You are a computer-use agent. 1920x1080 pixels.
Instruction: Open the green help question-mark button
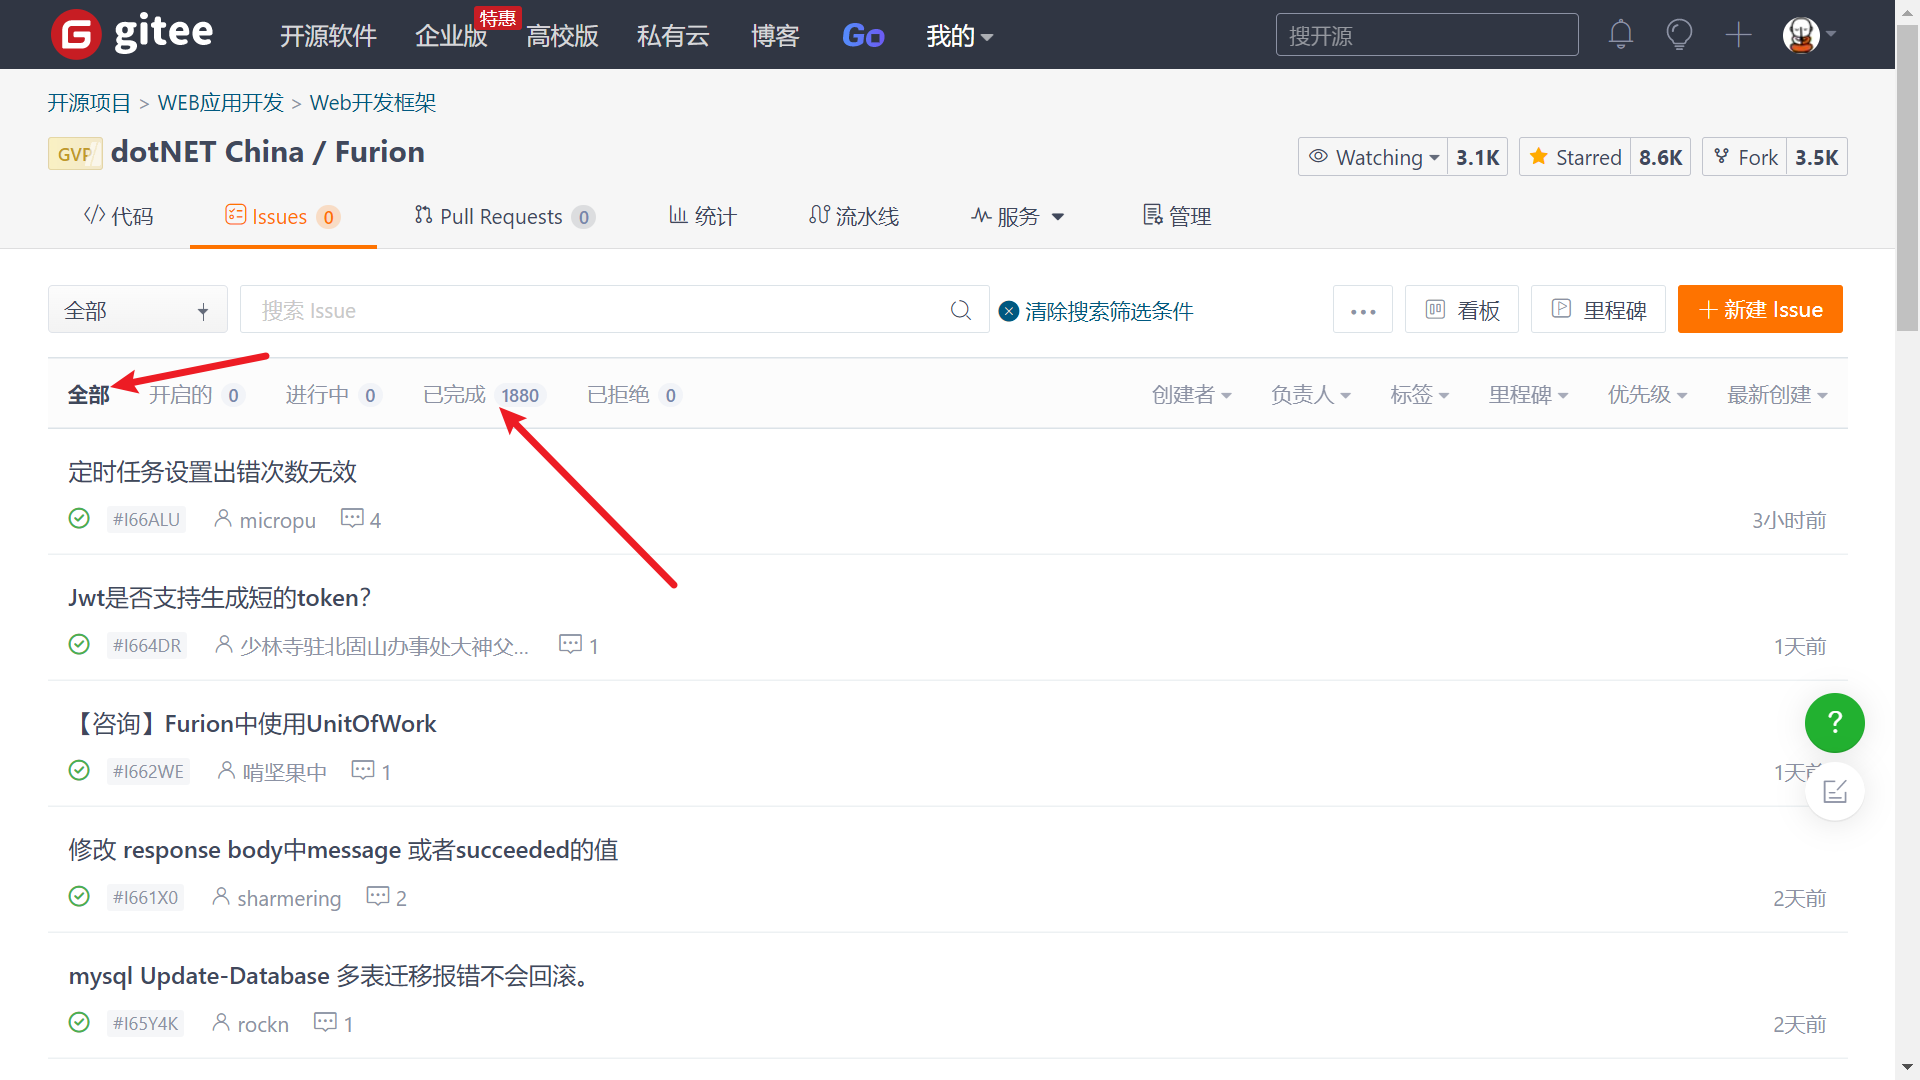pyautogui.click(x=1834, y=722)
